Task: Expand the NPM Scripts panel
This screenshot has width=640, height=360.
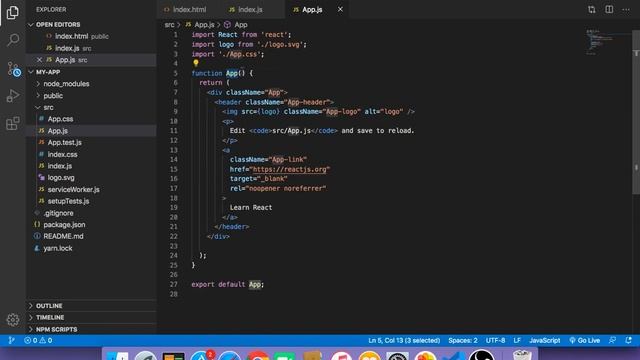Action: [x=56, y=329]
